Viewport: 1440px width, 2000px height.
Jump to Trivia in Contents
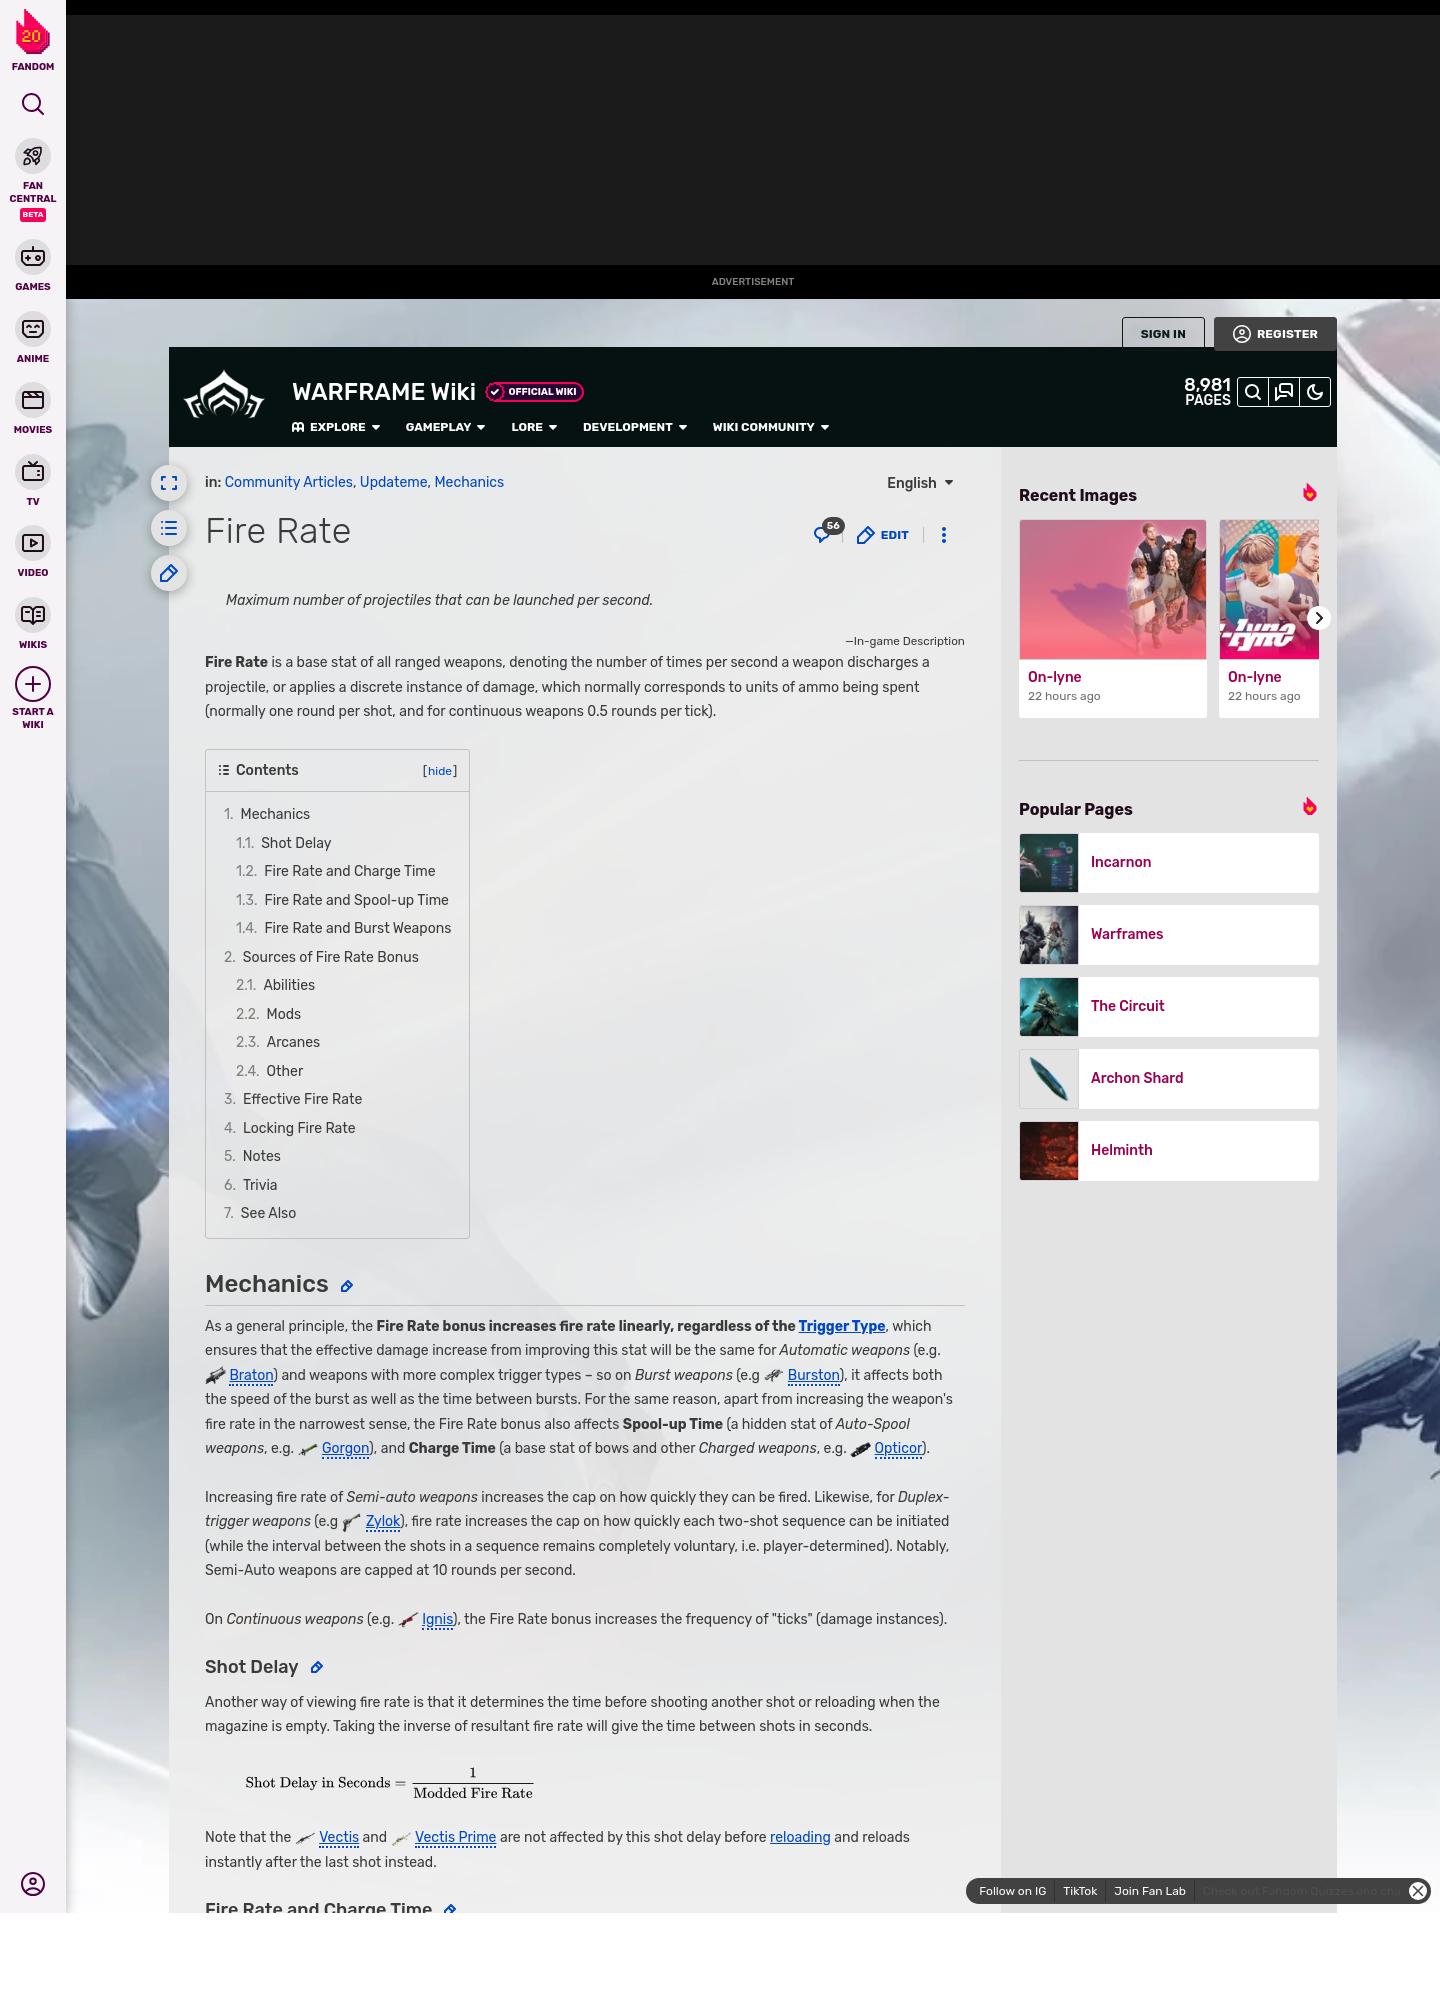pyautogui.click(x=251, y=1185)
